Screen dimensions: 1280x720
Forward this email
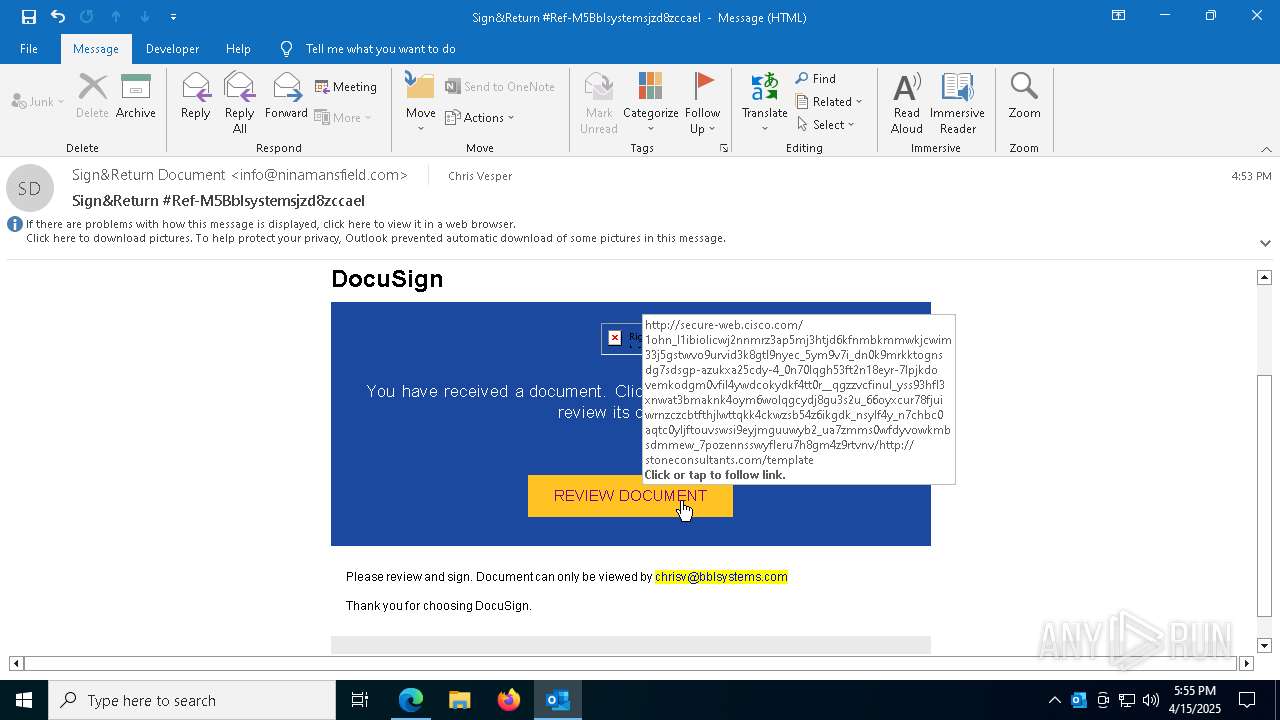tap(286, 96)
